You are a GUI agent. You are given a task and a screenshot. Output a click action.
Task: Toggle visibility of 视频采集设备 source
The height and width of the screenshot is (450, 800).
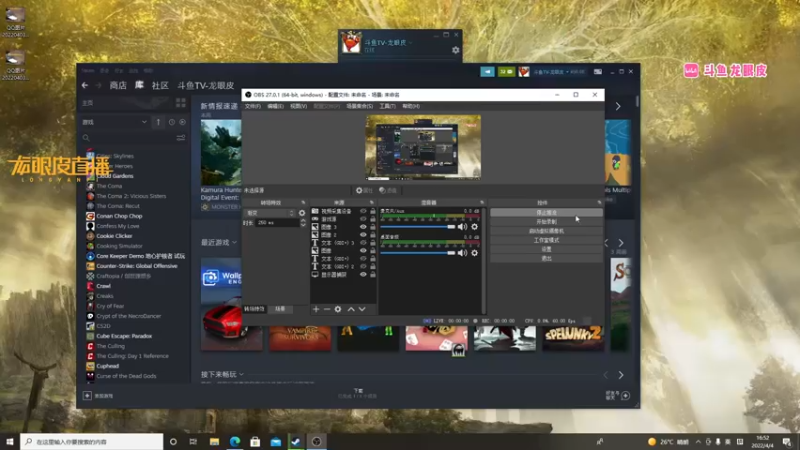point(363,211)
